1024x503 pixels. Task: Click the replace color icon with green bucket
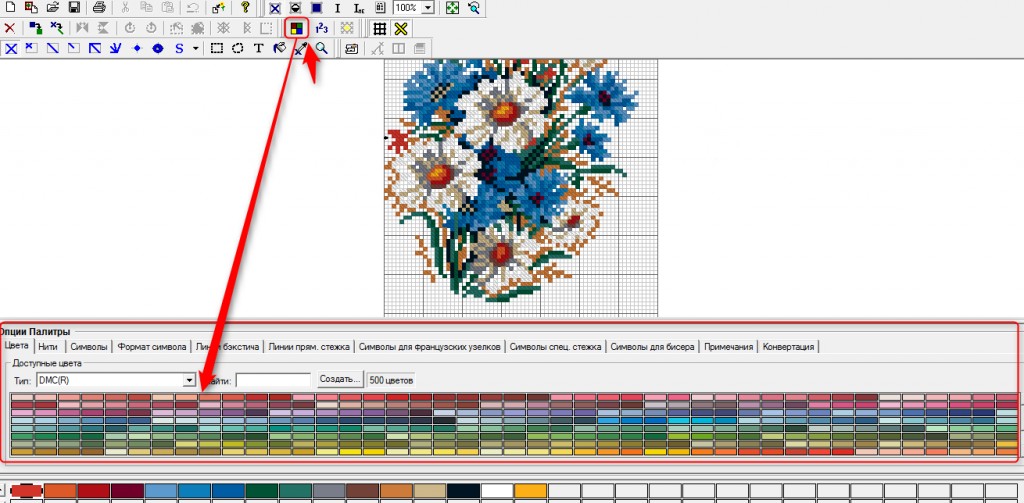36,29
